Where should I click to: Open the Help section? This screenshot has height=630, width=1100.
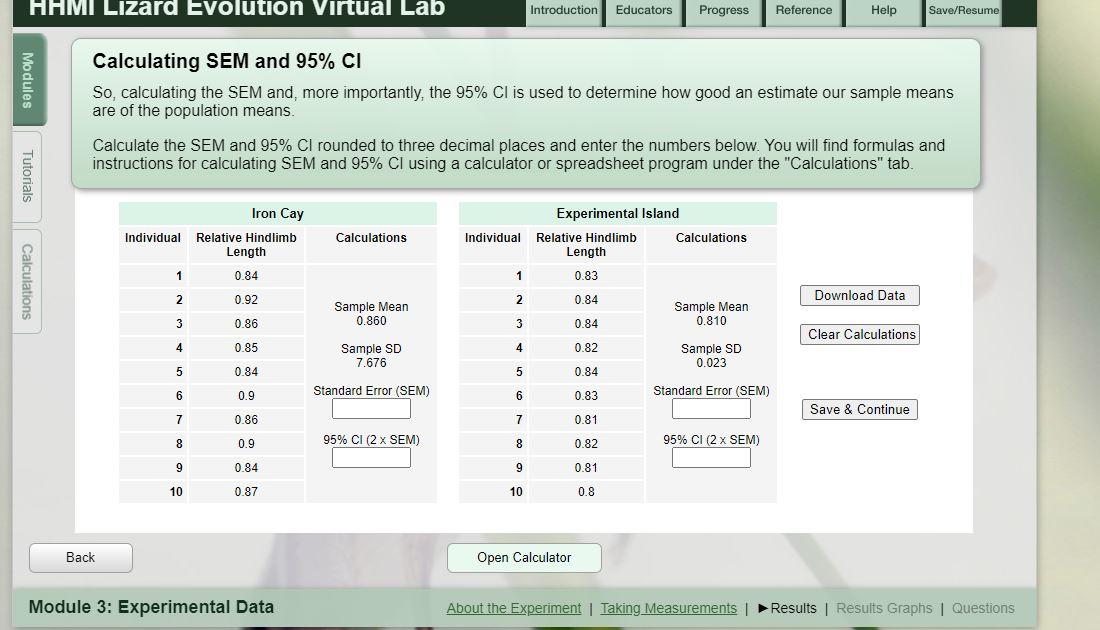click(883, 11)
